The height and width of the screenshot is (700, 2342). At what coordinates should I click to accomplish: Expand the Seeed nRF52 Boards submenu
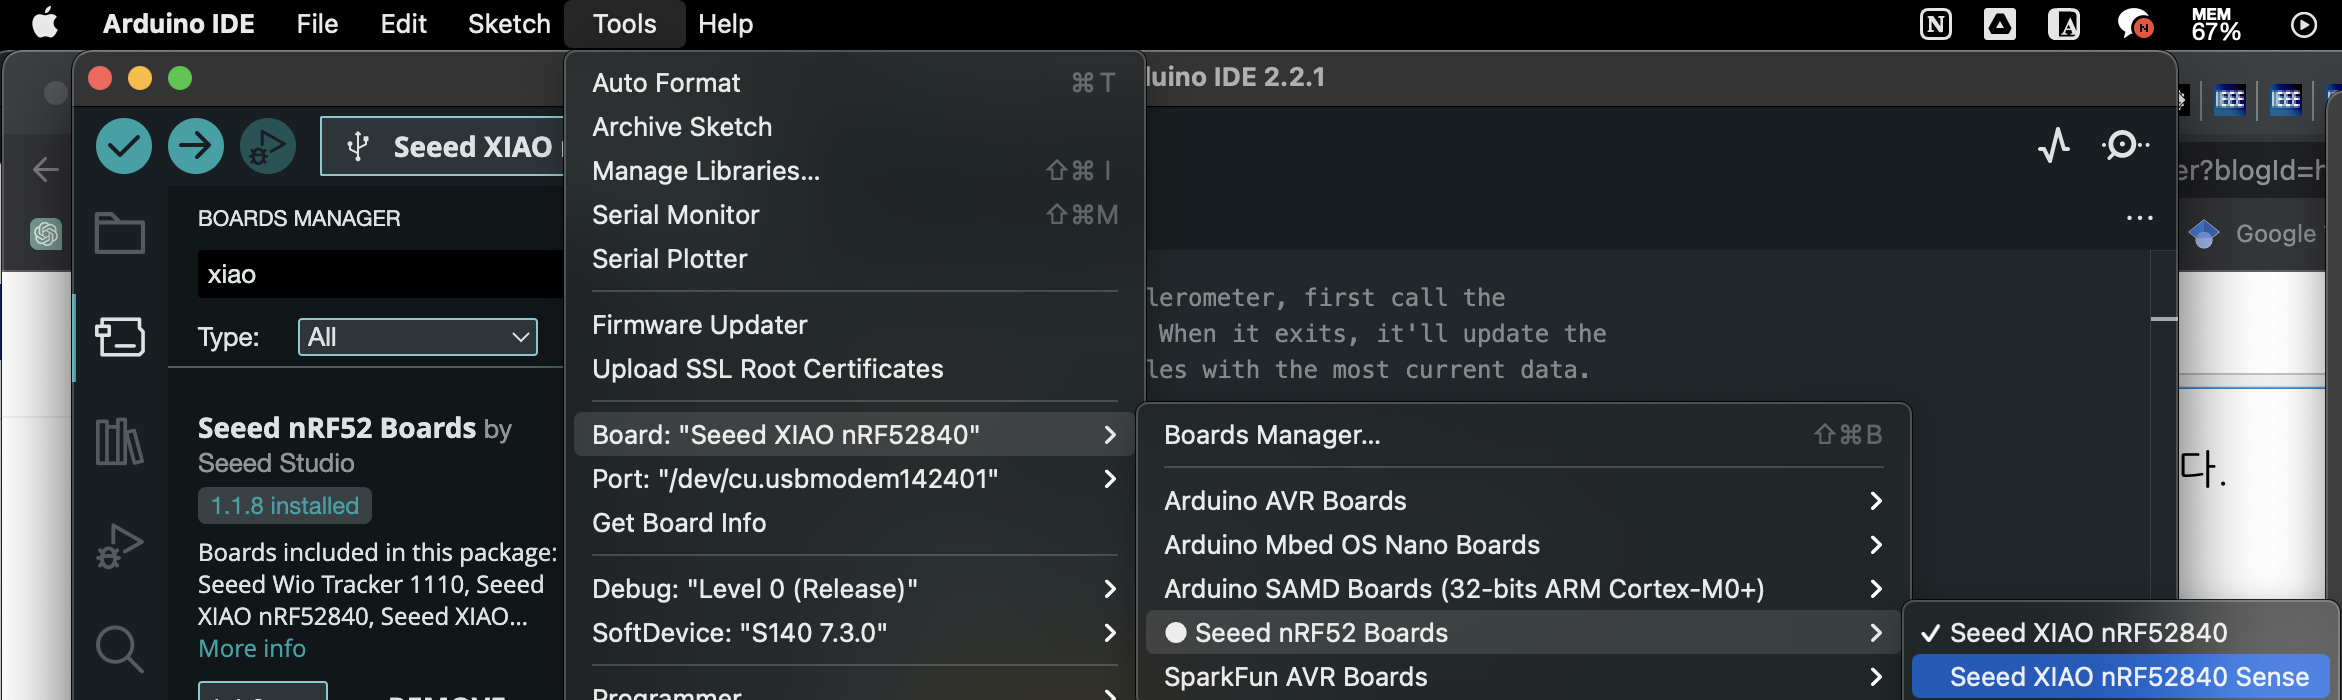[1523, 633]
